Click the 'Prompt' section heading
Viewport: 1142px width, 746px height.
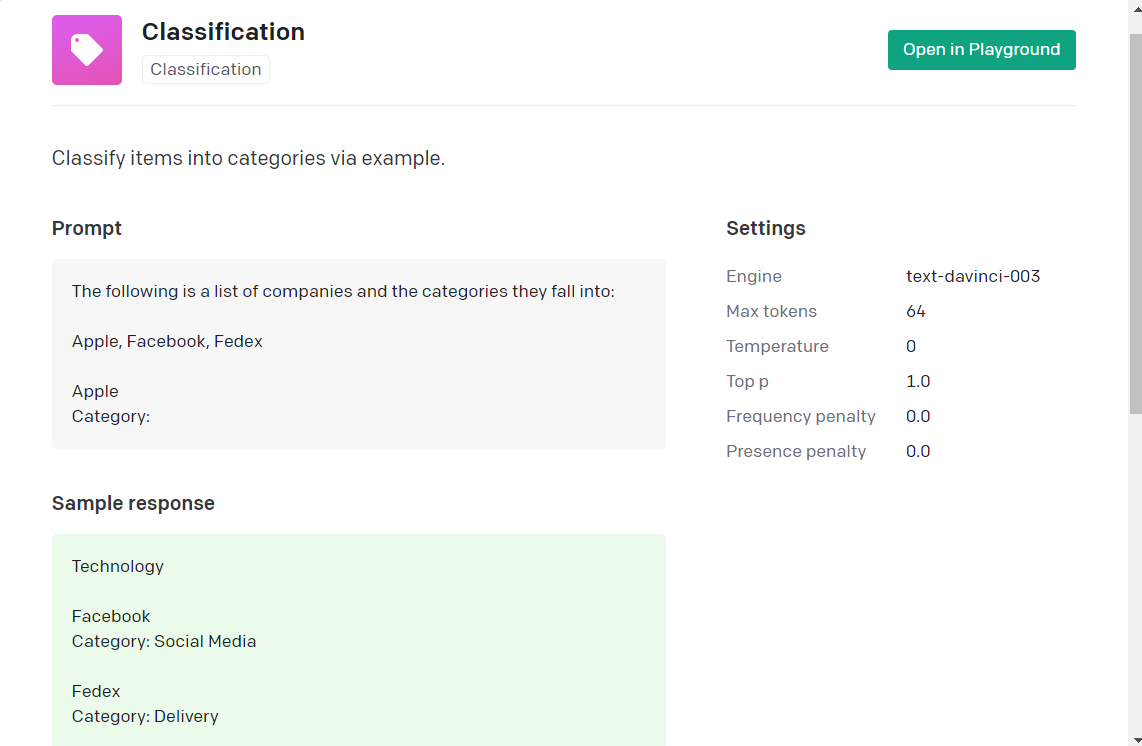[87, 229]
